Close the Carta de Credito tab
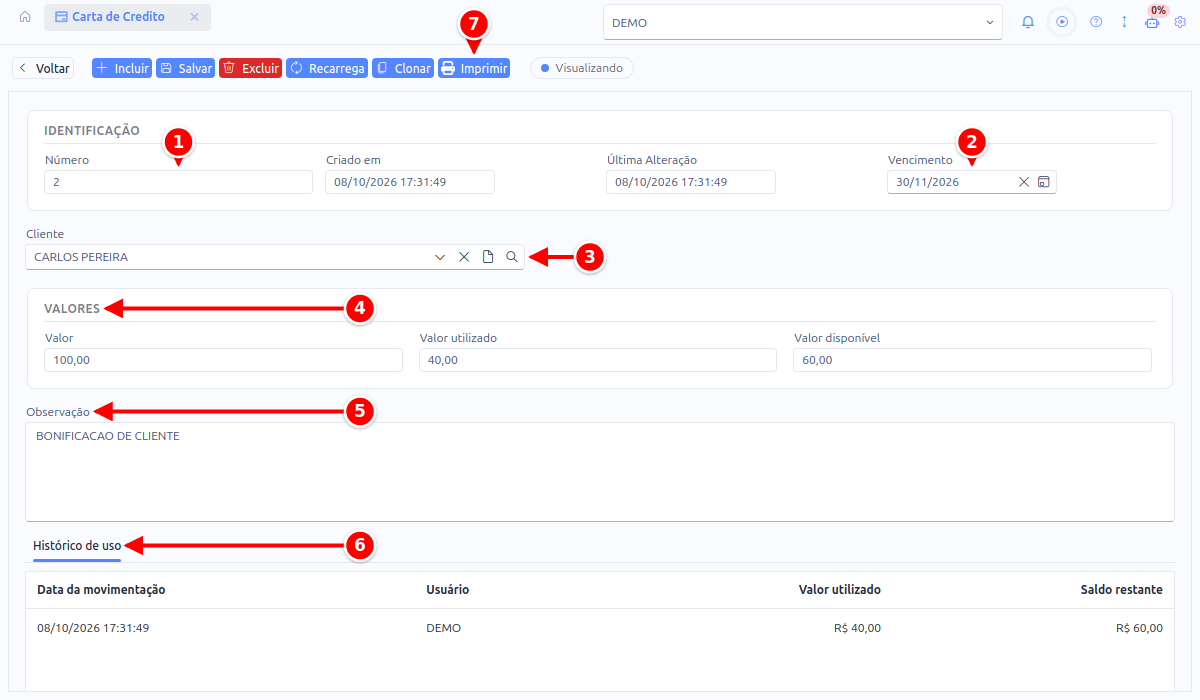 click(x=194, y=18)
